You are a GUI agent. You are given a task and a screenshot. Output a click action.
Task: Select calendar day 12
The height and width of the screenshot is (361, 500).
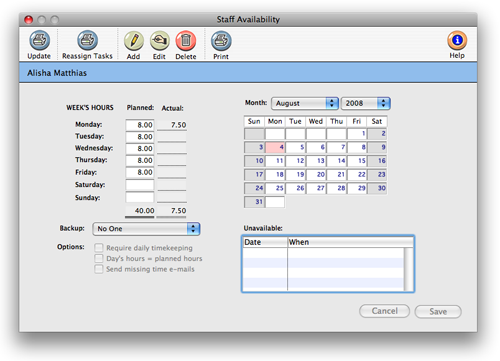pyautogui.click(x=295, y=161)
